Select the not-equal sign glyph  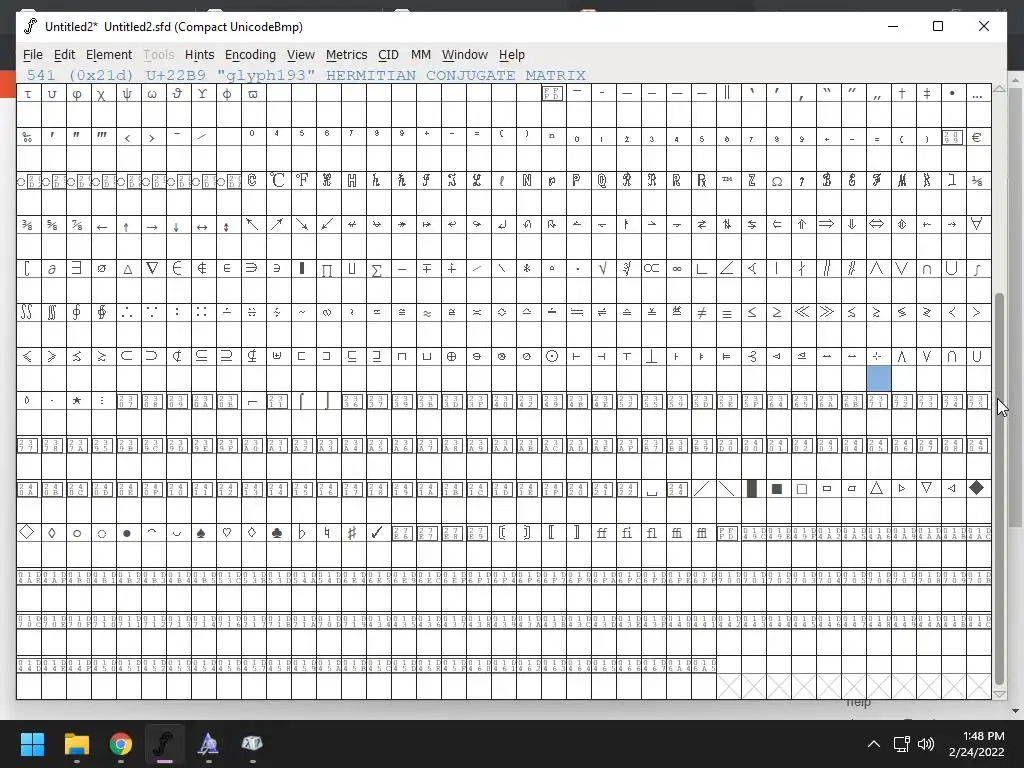coord(701,313)
